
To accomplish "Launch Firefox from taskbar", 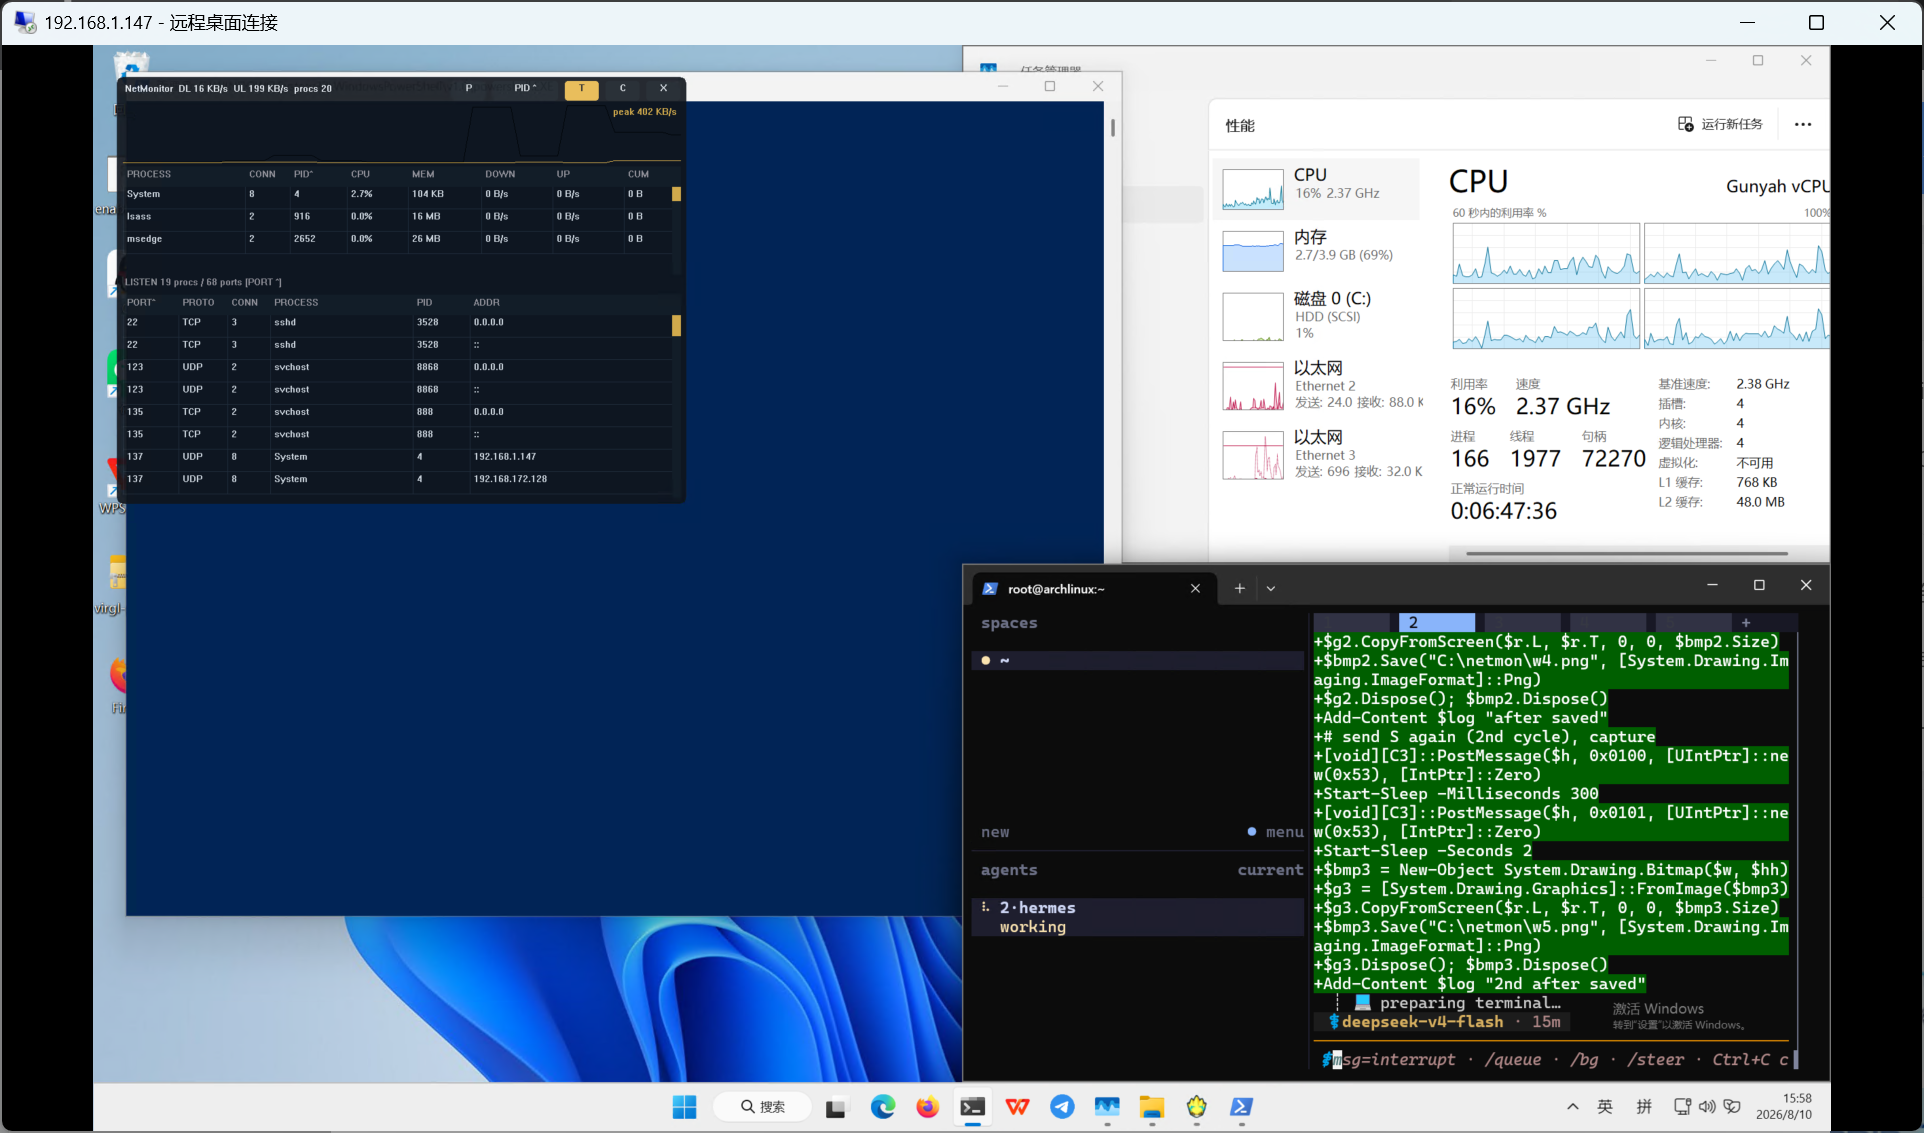I will click(x=927, y=1107).
